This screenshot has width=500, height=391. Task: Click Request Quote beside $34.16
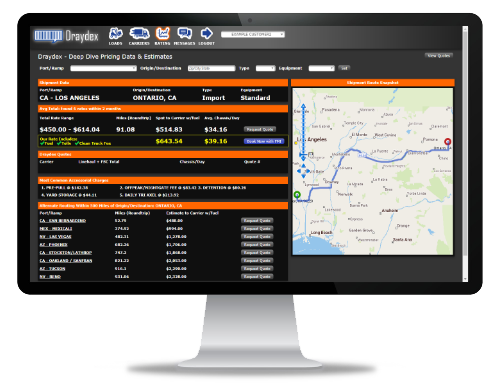[260, 129]
